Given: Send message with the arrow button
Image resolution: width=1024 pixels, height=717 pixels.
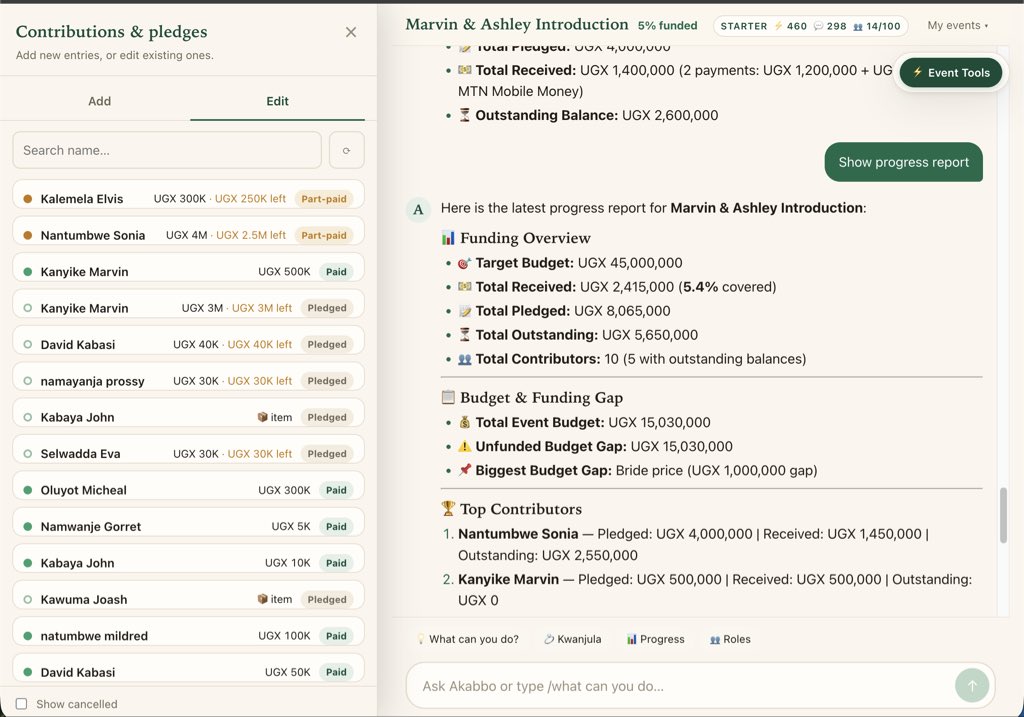Looking at the screenshot, I should pos(972,686).
